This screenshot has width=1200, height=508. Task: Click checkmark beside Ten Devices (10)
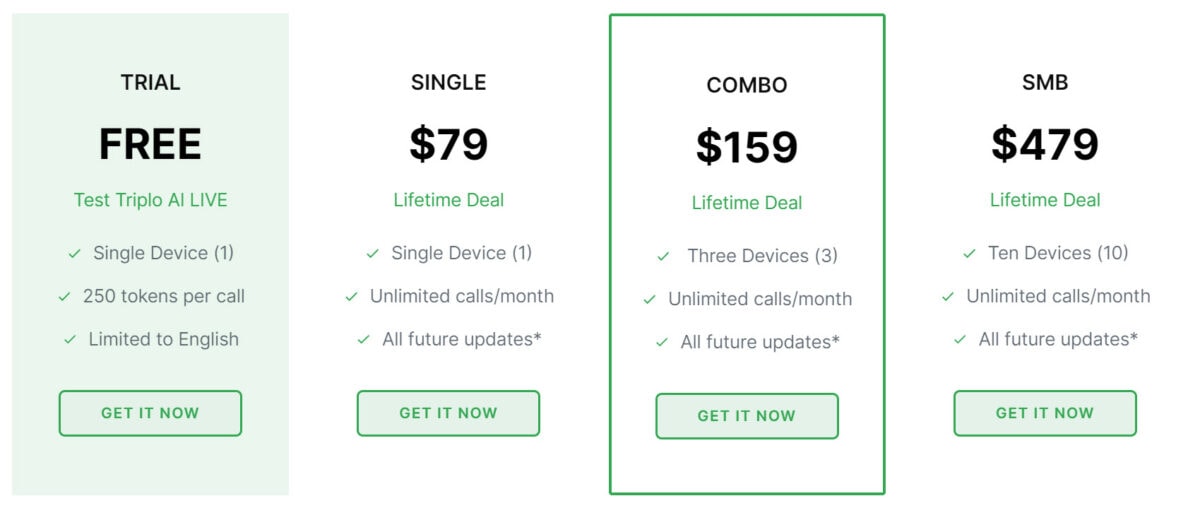click(969, 254)
